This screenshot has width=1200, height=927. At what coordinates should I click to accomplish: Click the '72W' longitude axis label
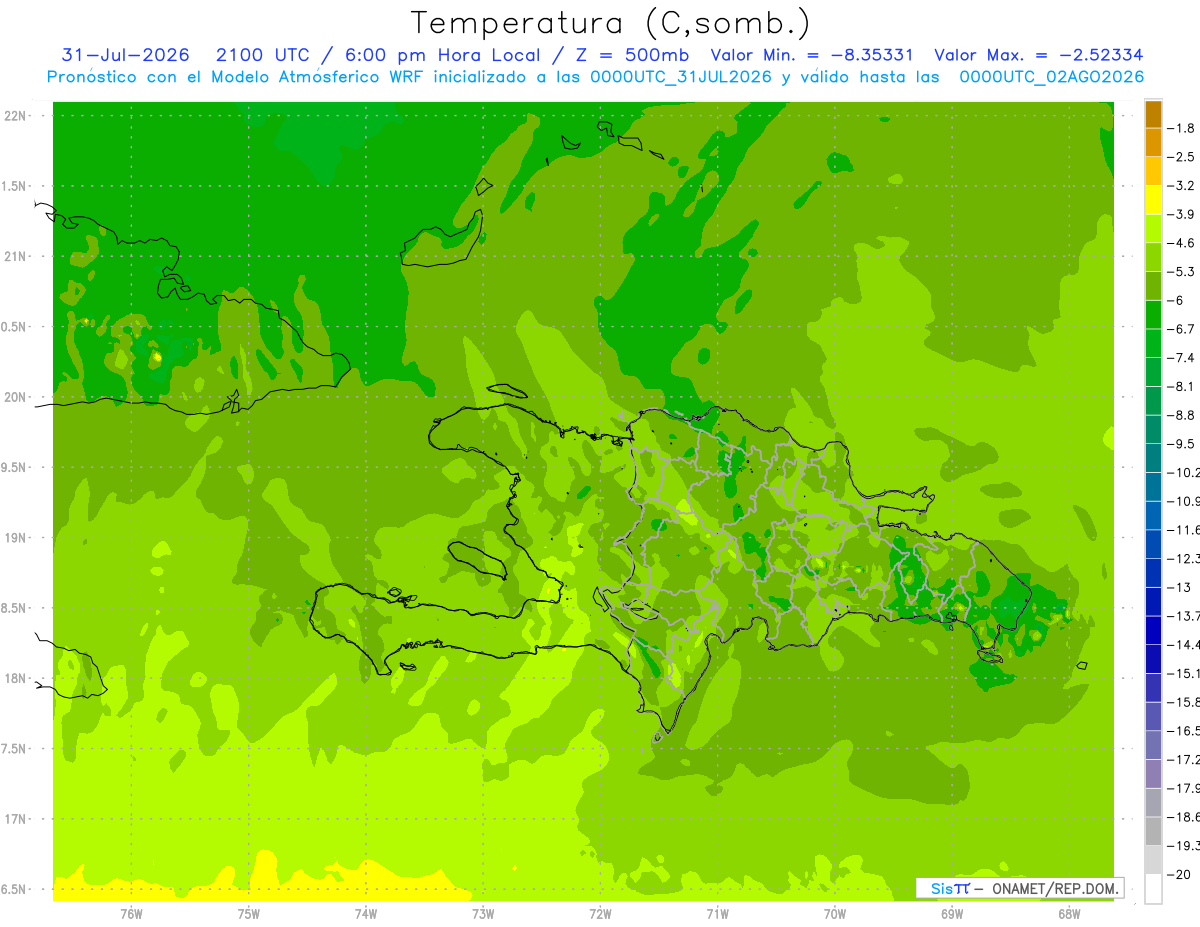(x=600, y=913)
